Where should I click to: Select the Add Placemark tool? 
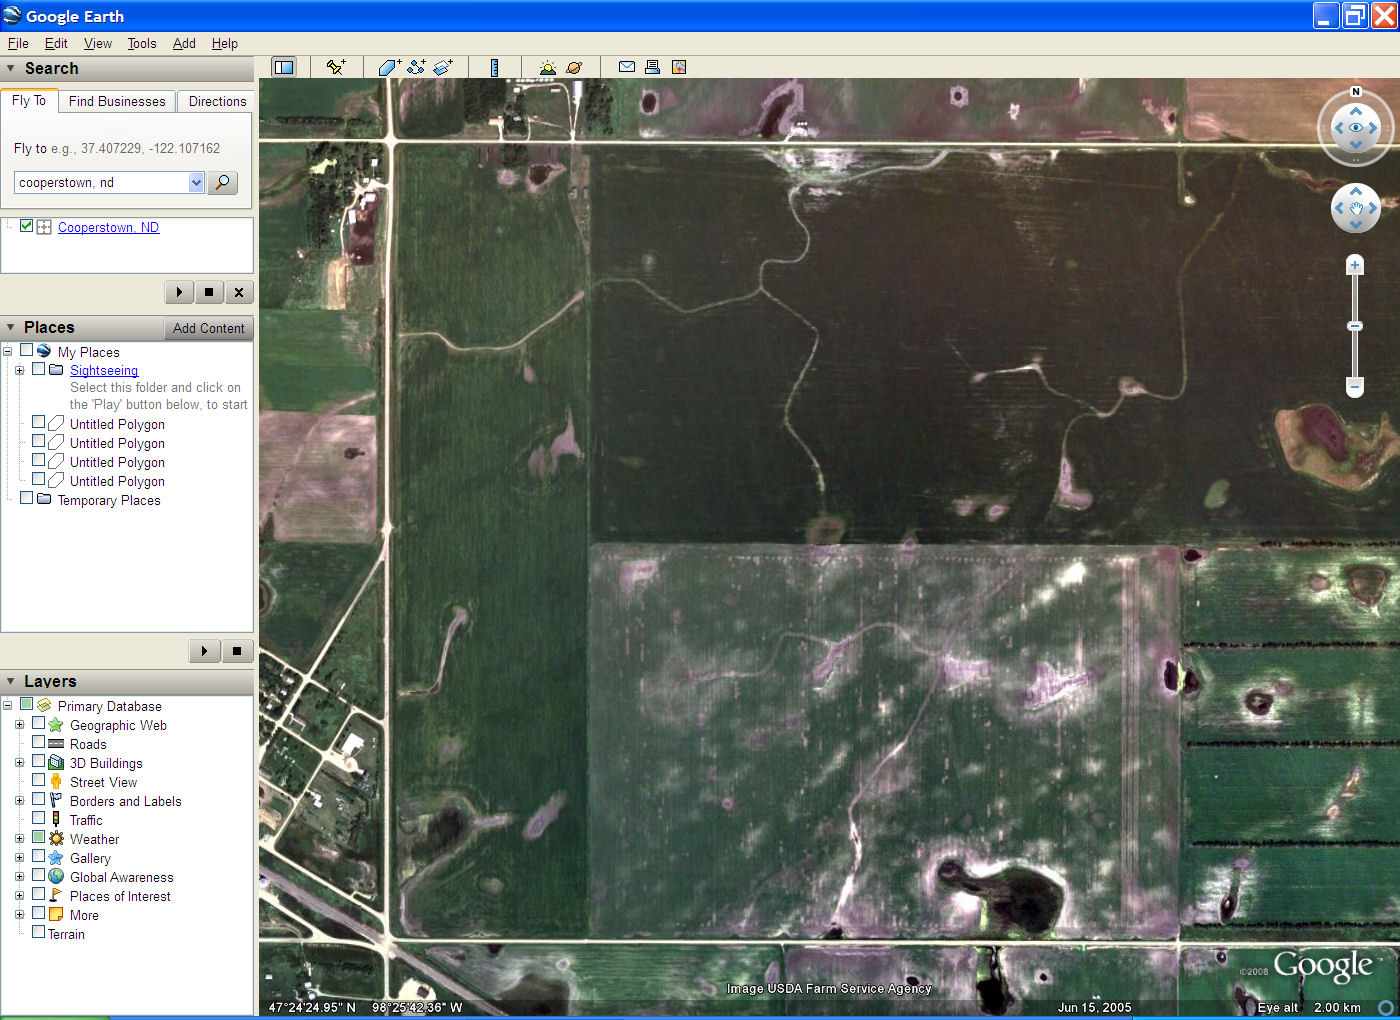click(336, 67)
